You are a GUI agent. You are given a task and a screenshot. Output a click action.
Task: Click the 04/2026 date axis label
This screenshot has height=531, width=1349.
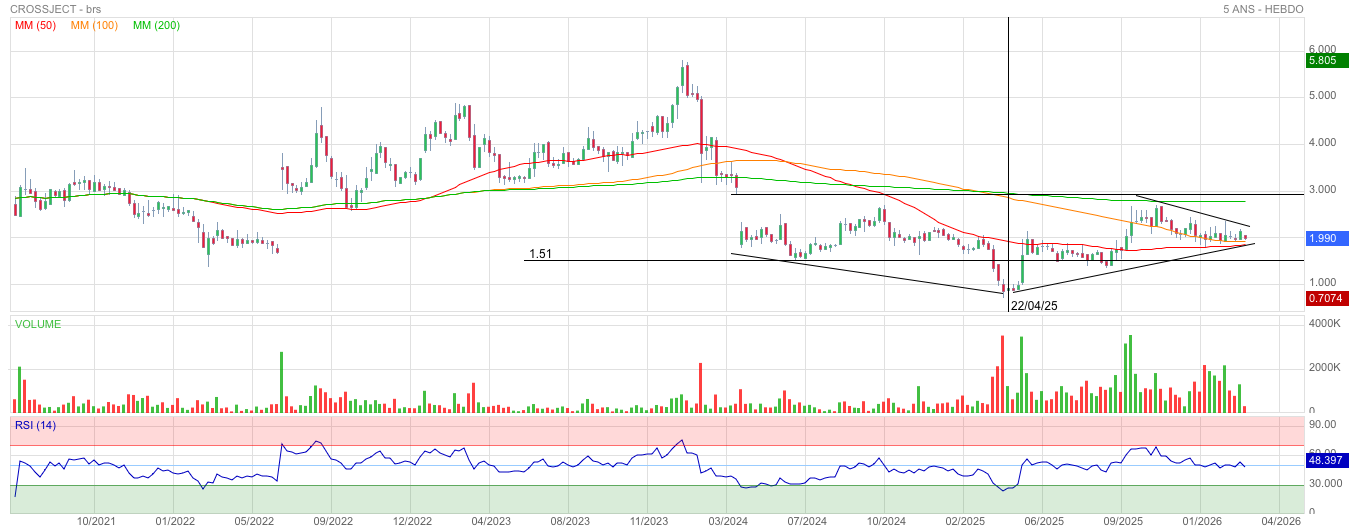(x=1281, y=521)
